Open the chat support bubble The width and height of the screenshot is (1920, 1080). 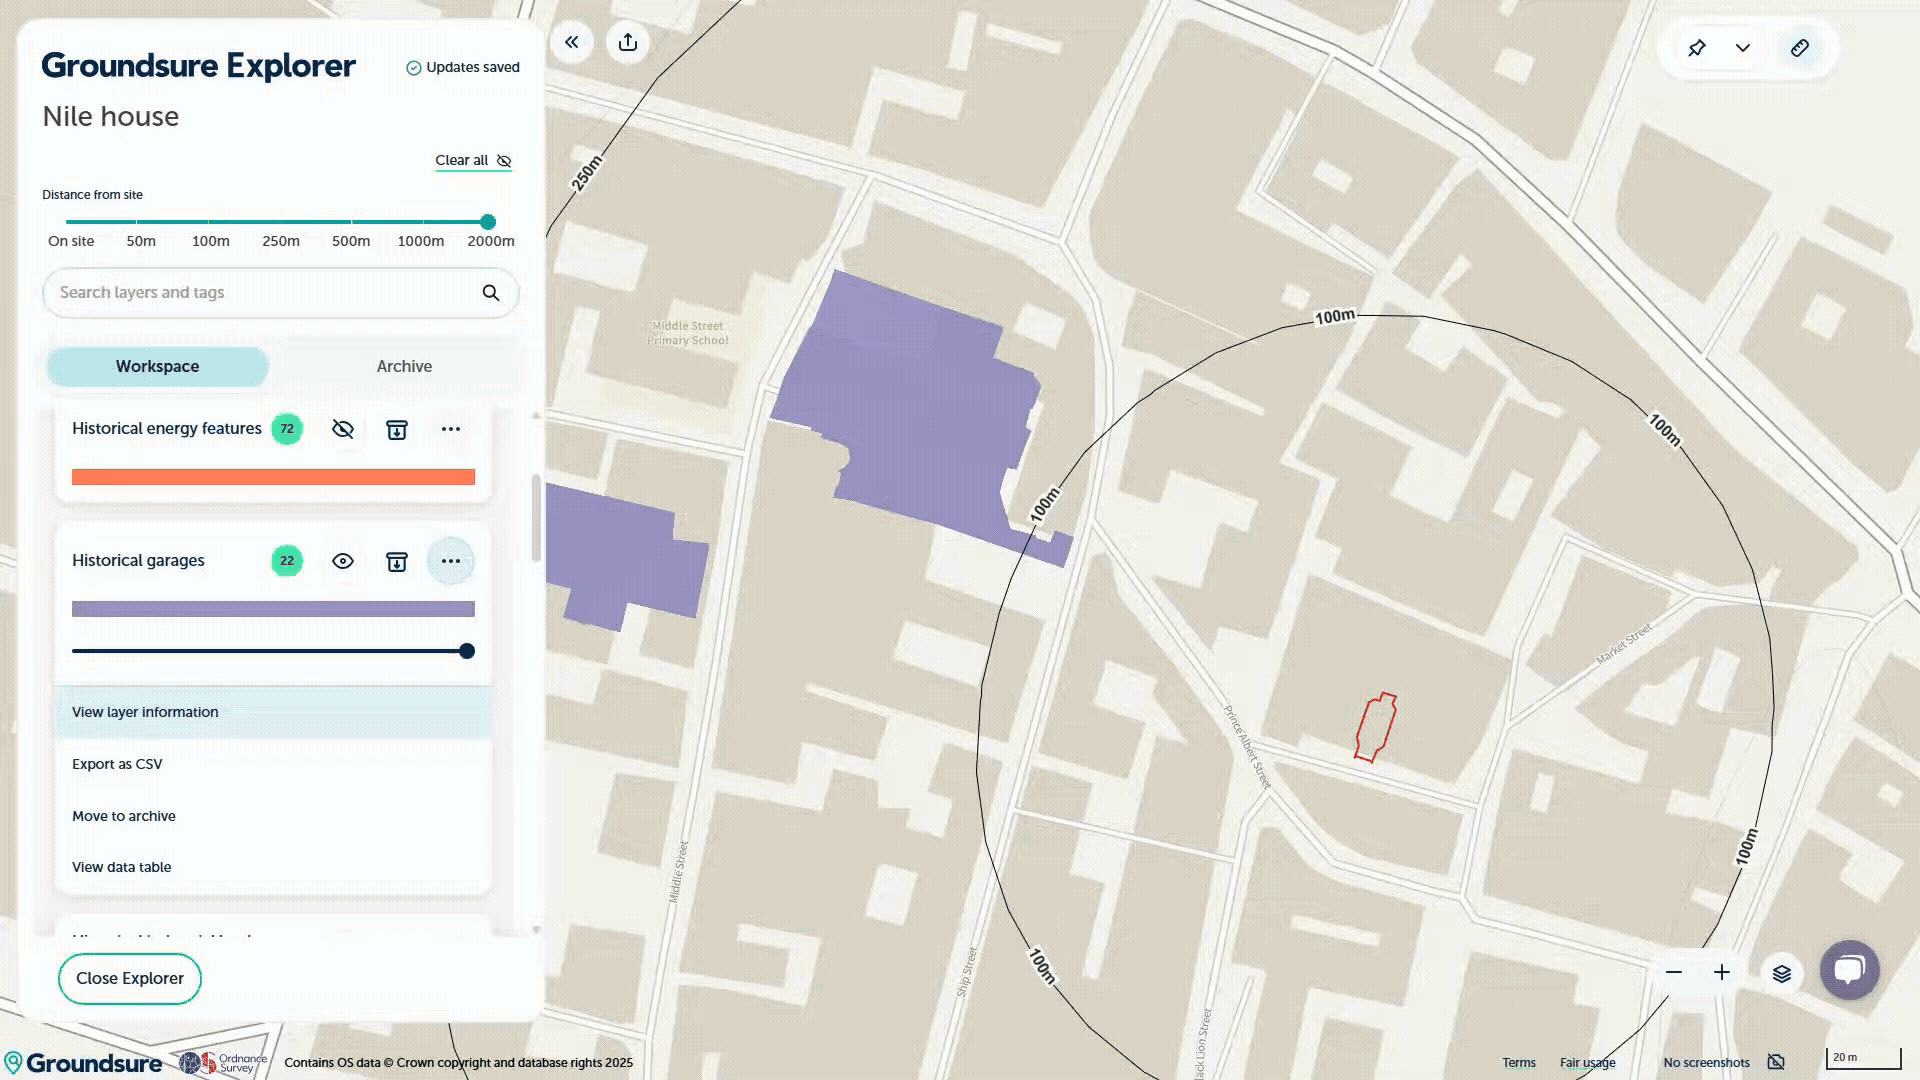coord(1850,970)
